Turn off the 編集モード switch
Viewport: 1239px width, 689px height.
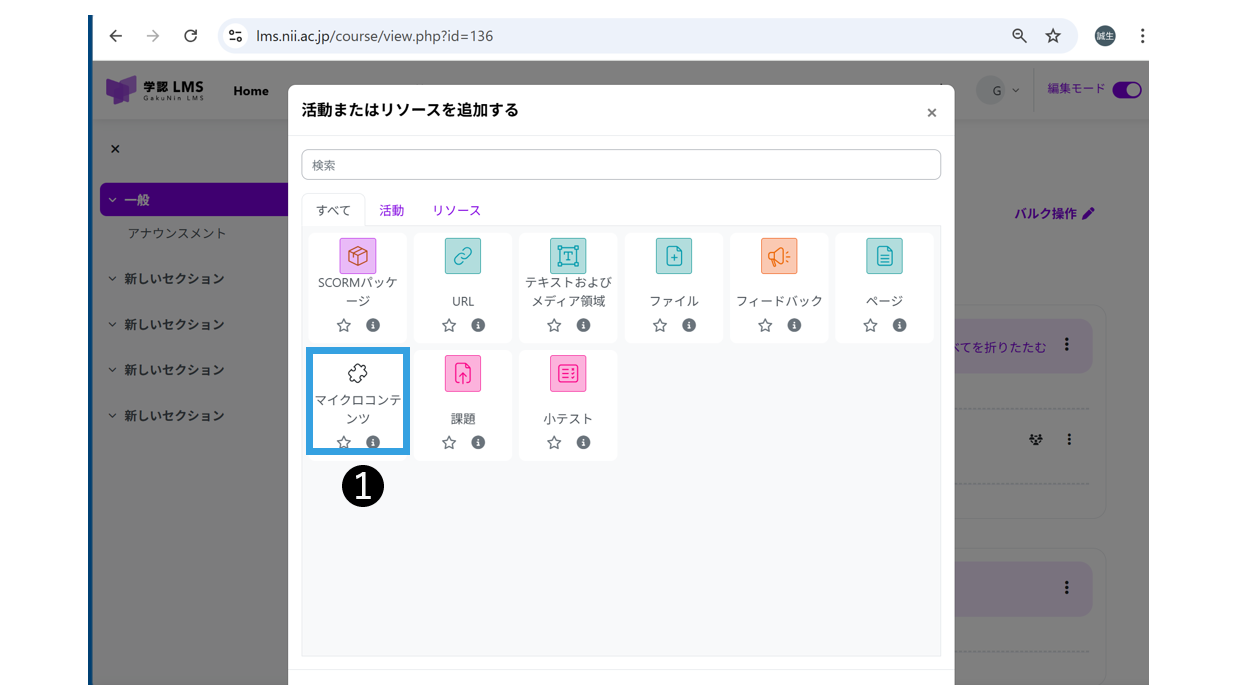(x=1126, y=90)
